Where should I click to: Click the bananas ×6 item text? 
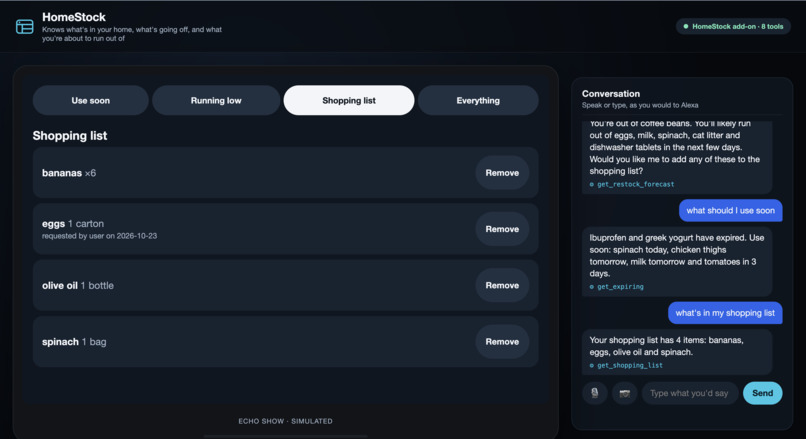tap(69, 173)
